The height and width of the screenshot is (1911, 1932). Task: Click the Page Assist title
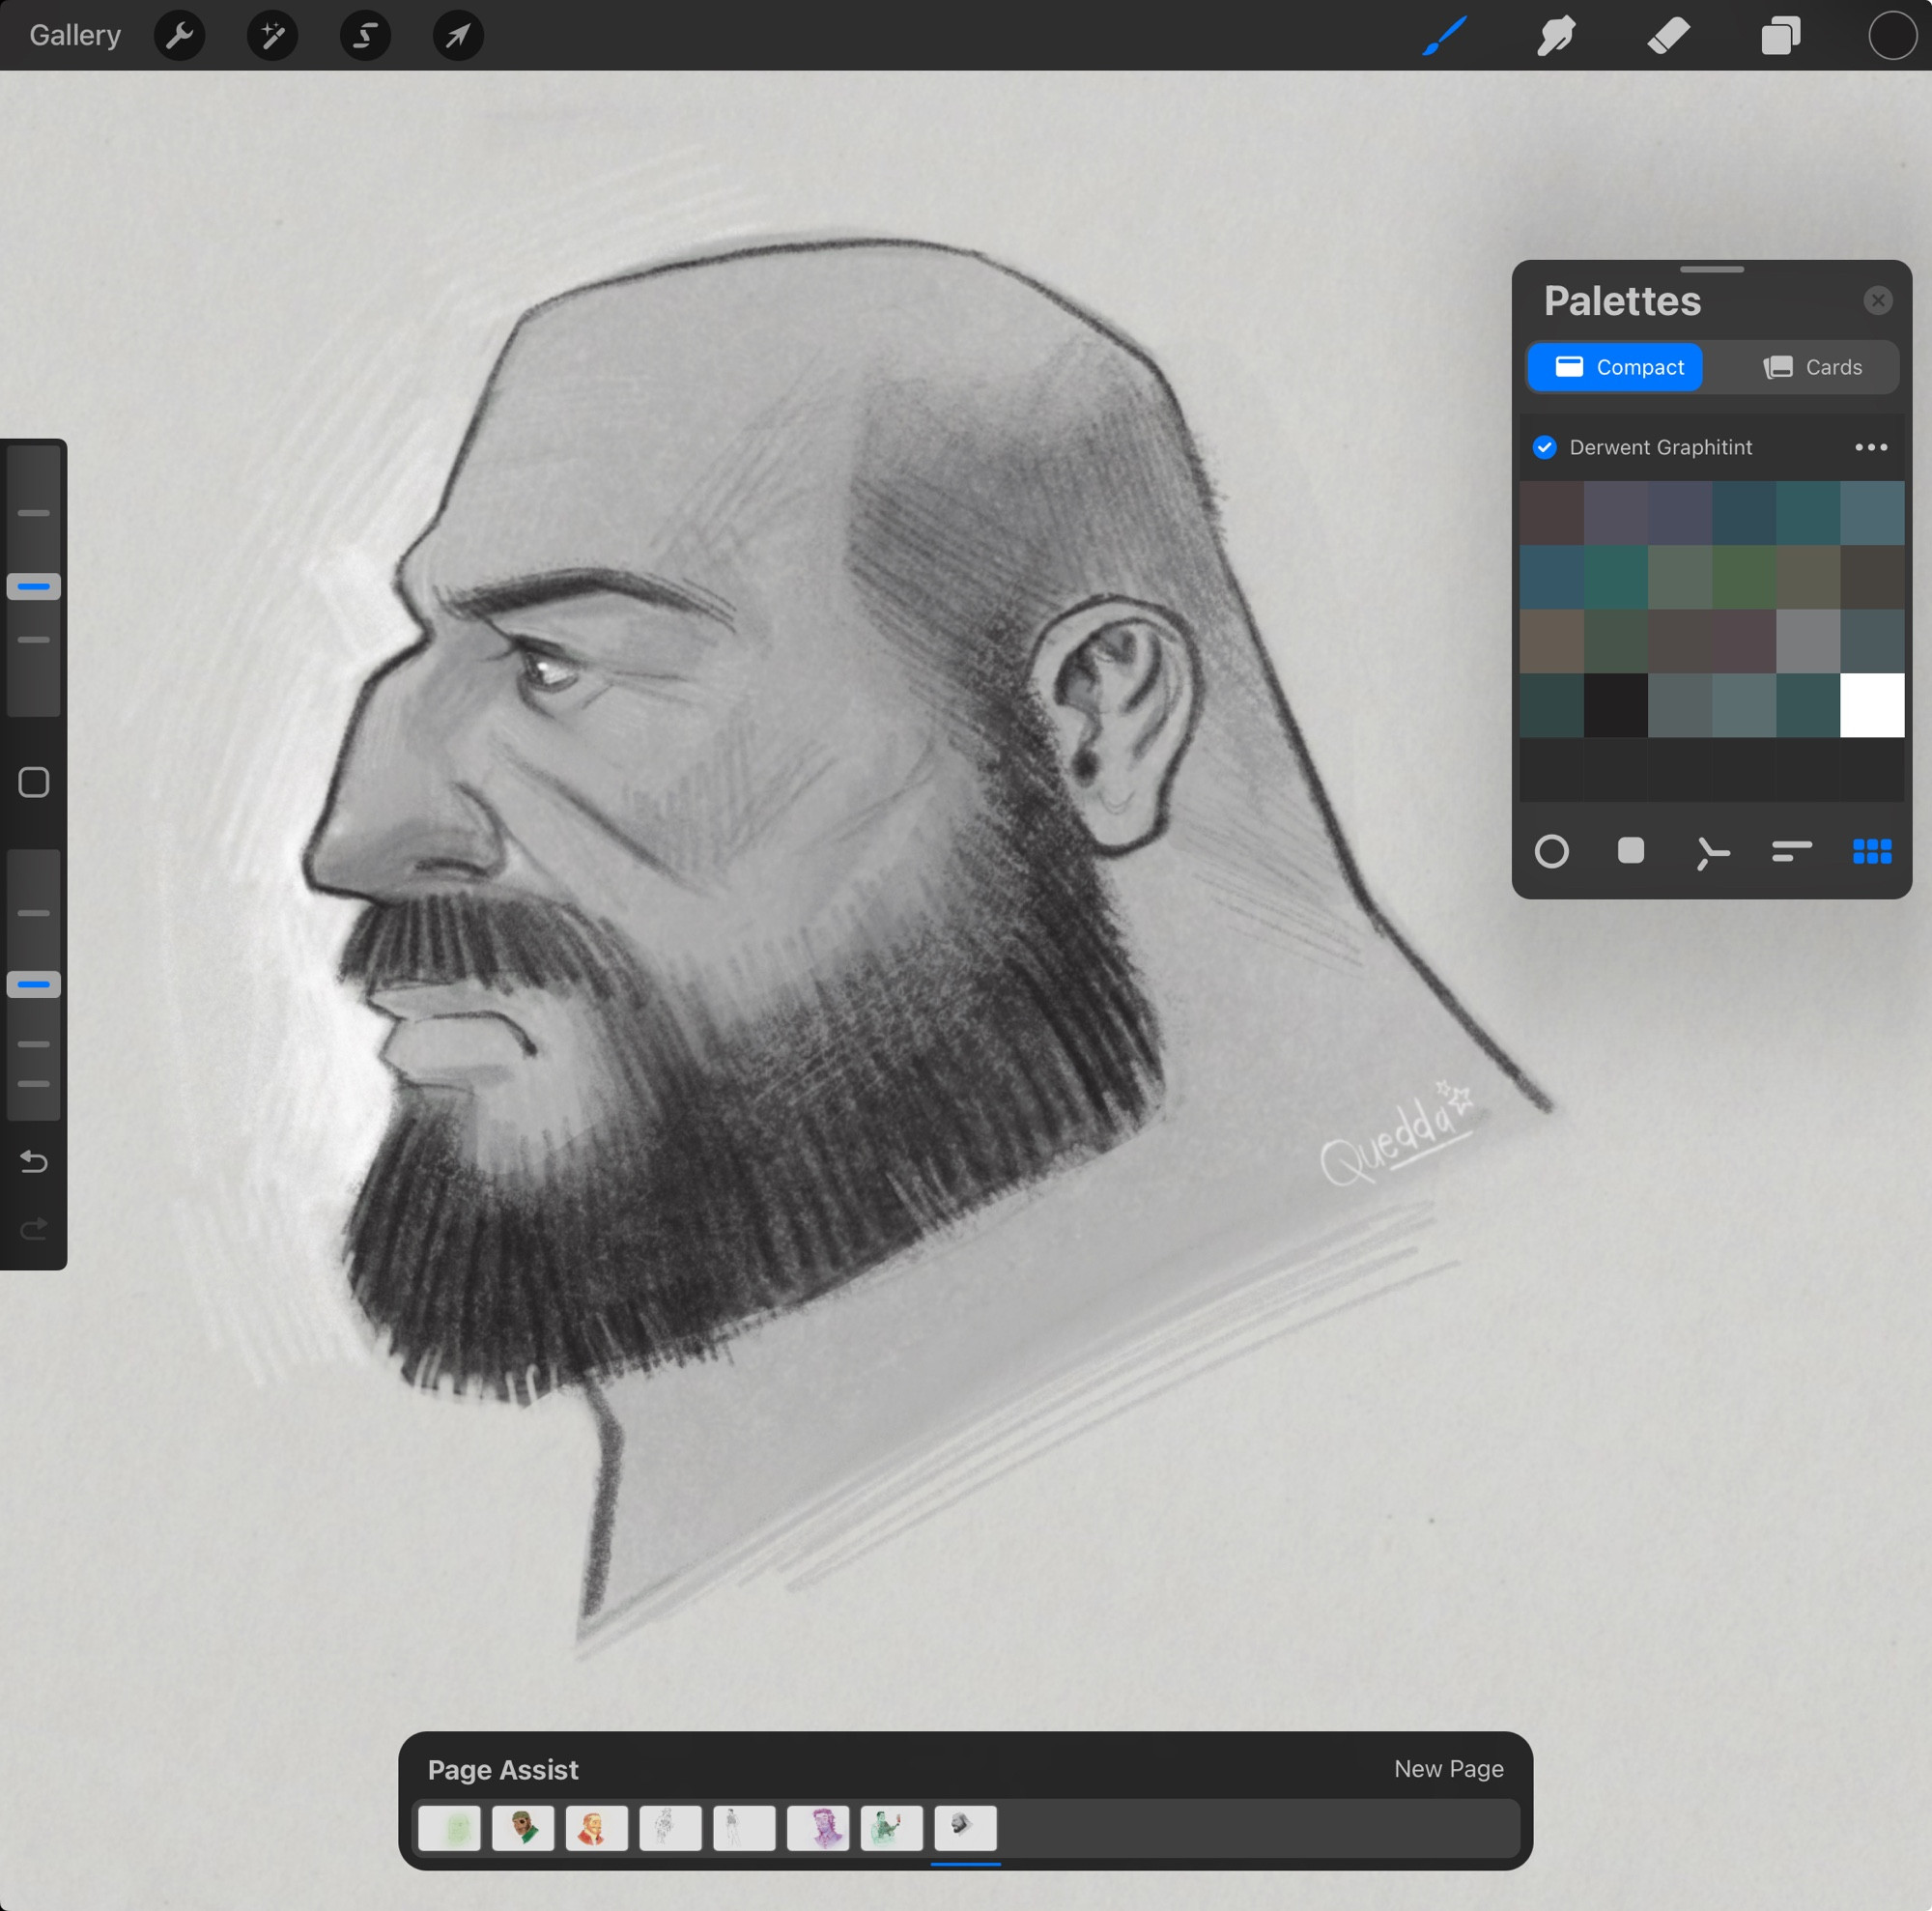[503, 1769]
